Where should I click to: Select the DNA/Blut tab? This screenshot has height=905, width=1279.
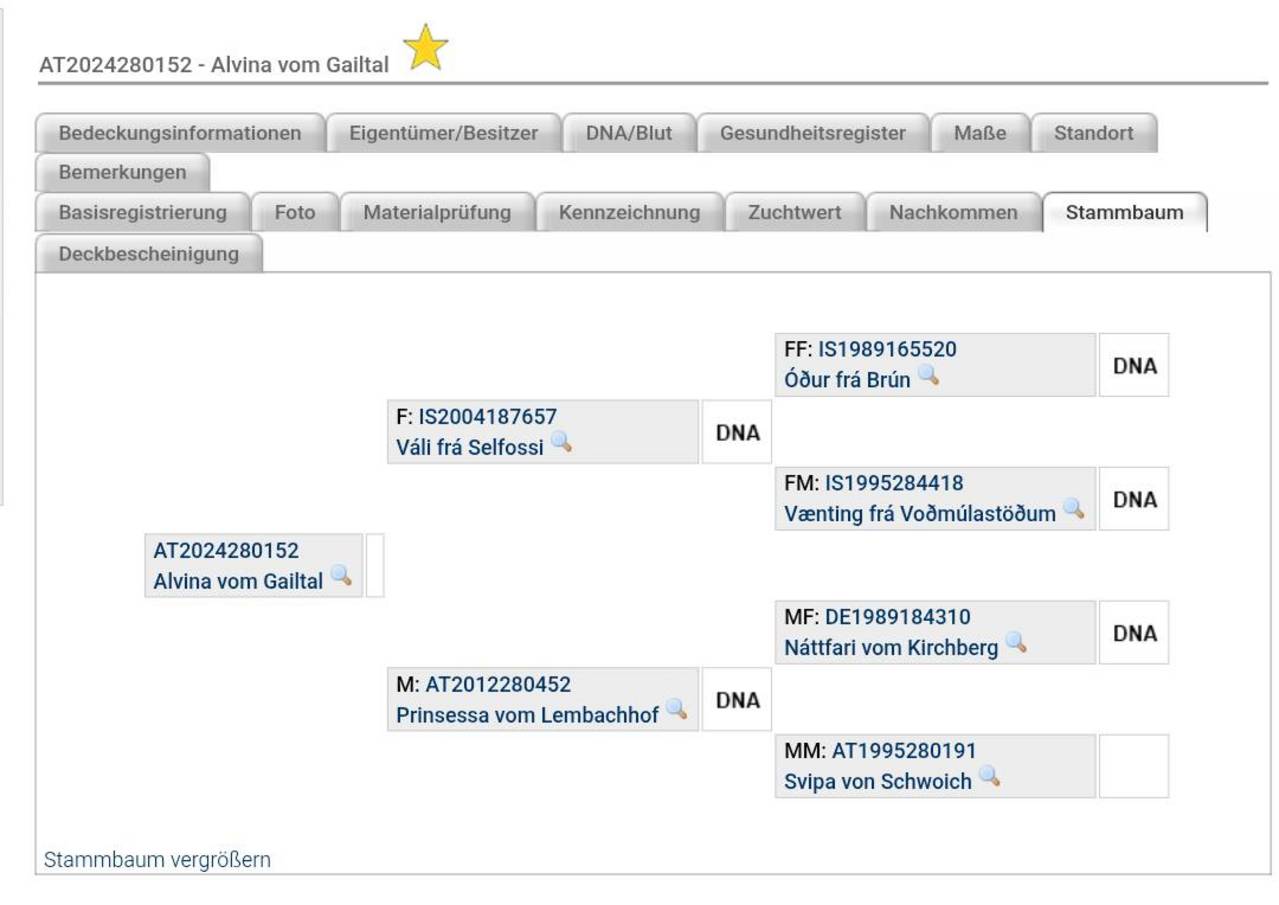628,133
